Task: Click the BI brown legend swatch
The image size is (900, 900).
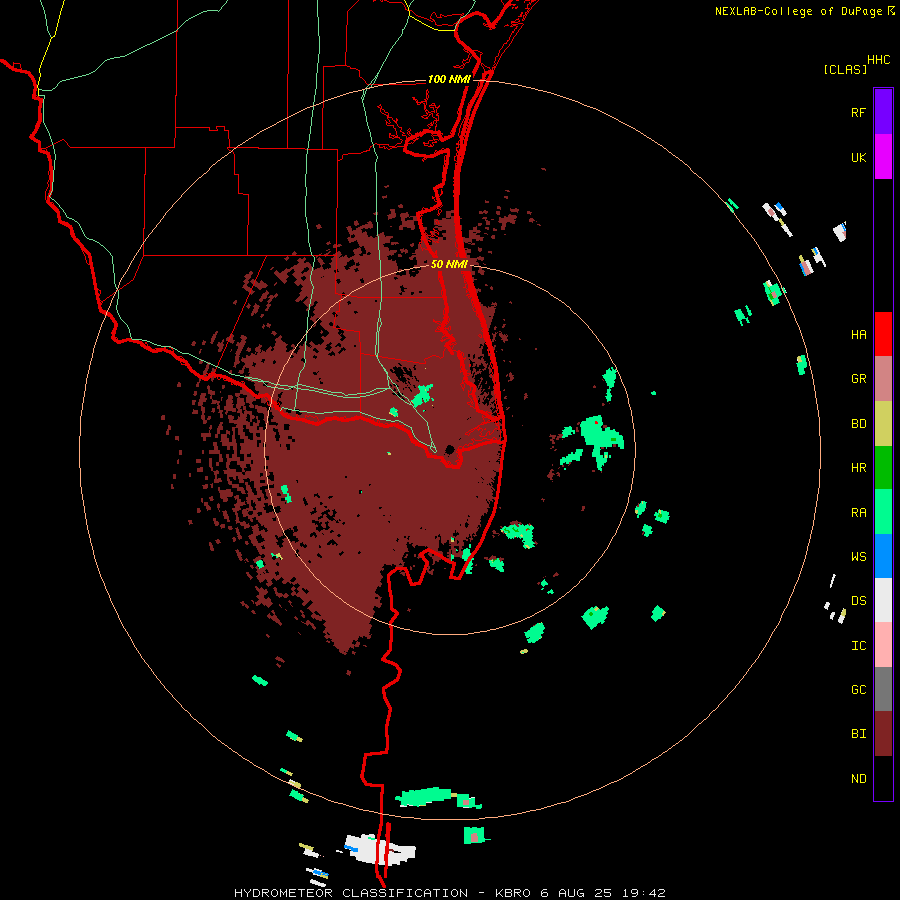Action: (x=883, y=734)
